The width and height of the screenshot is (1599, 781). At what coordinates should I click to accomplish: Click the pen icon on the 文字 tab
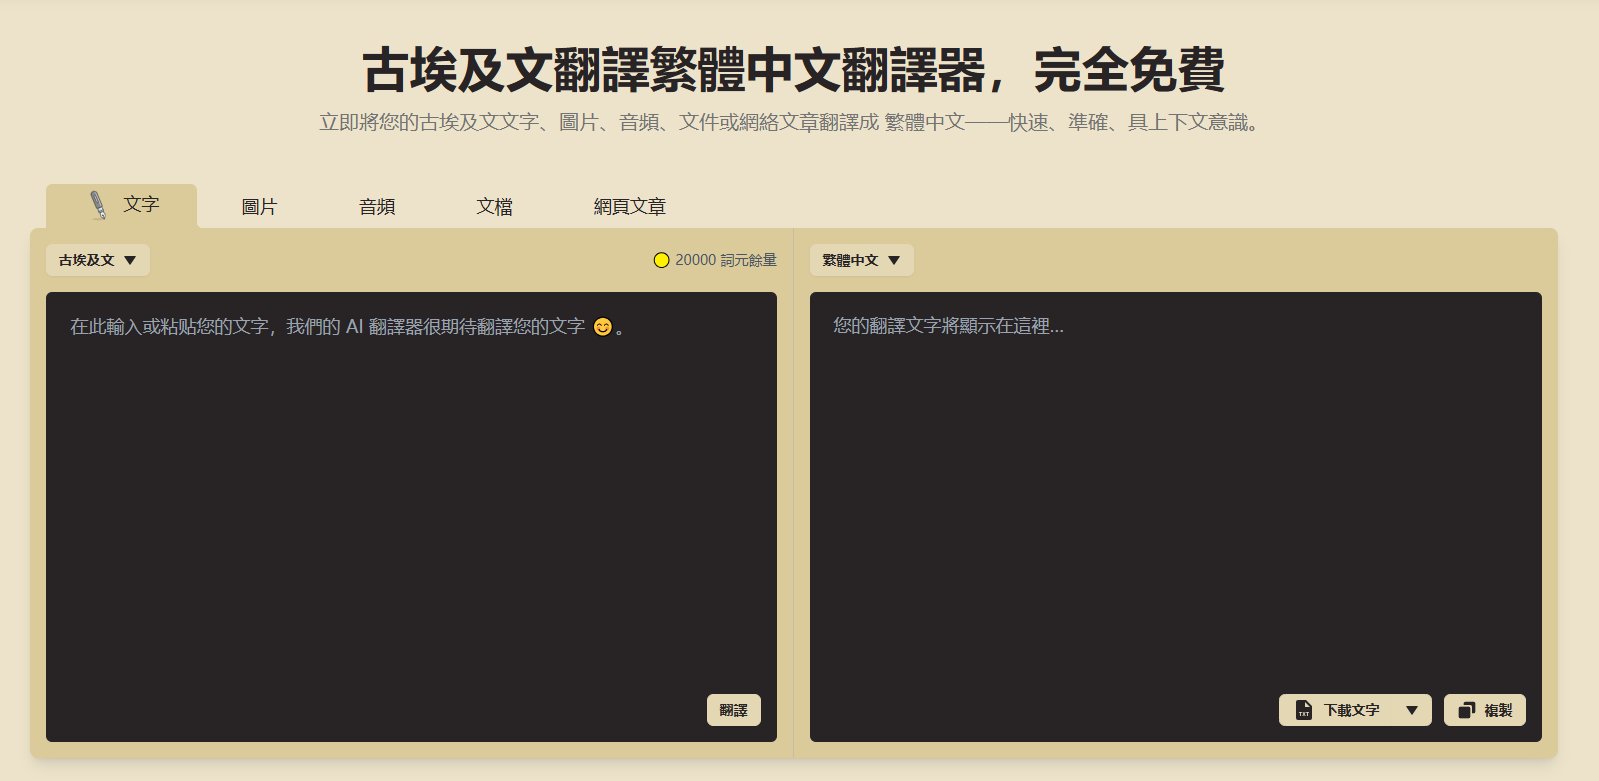click(x=98, y=205)
